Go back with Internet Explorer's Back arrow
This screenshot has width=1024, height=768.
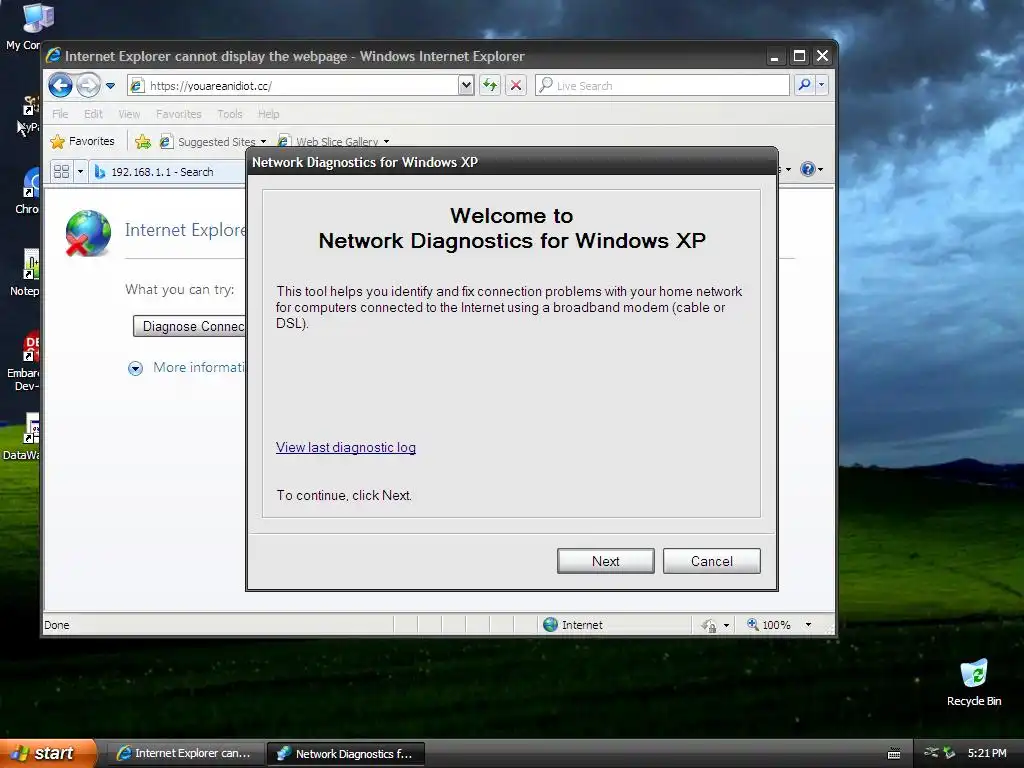click(x=60, y=86)
